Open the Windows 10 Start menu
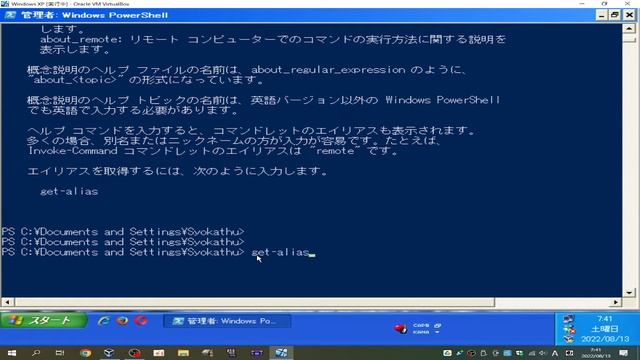Screen dimensions: 640x360 11,353
